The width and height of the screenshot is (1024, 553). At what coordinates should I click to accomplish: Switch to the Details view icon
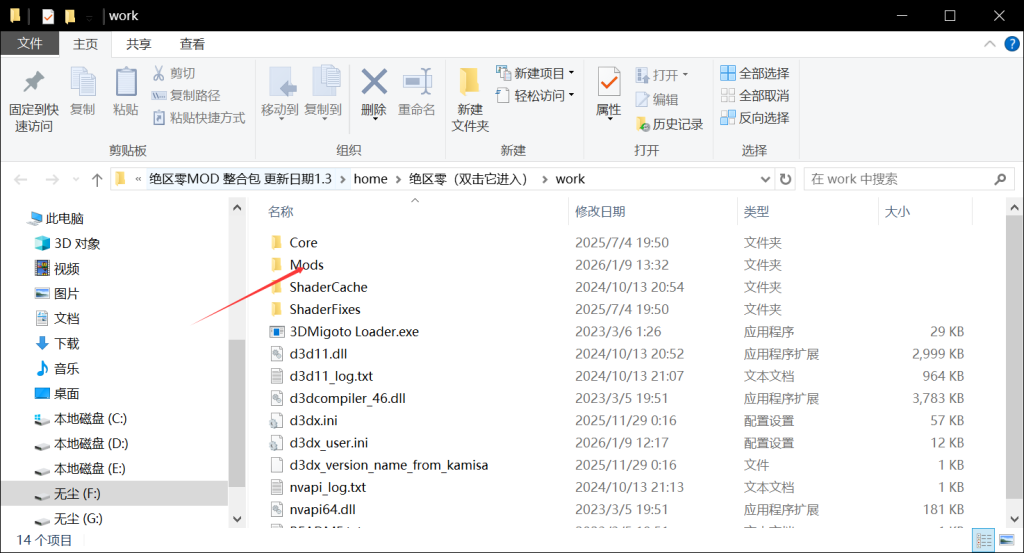click(x=984, y=541)
